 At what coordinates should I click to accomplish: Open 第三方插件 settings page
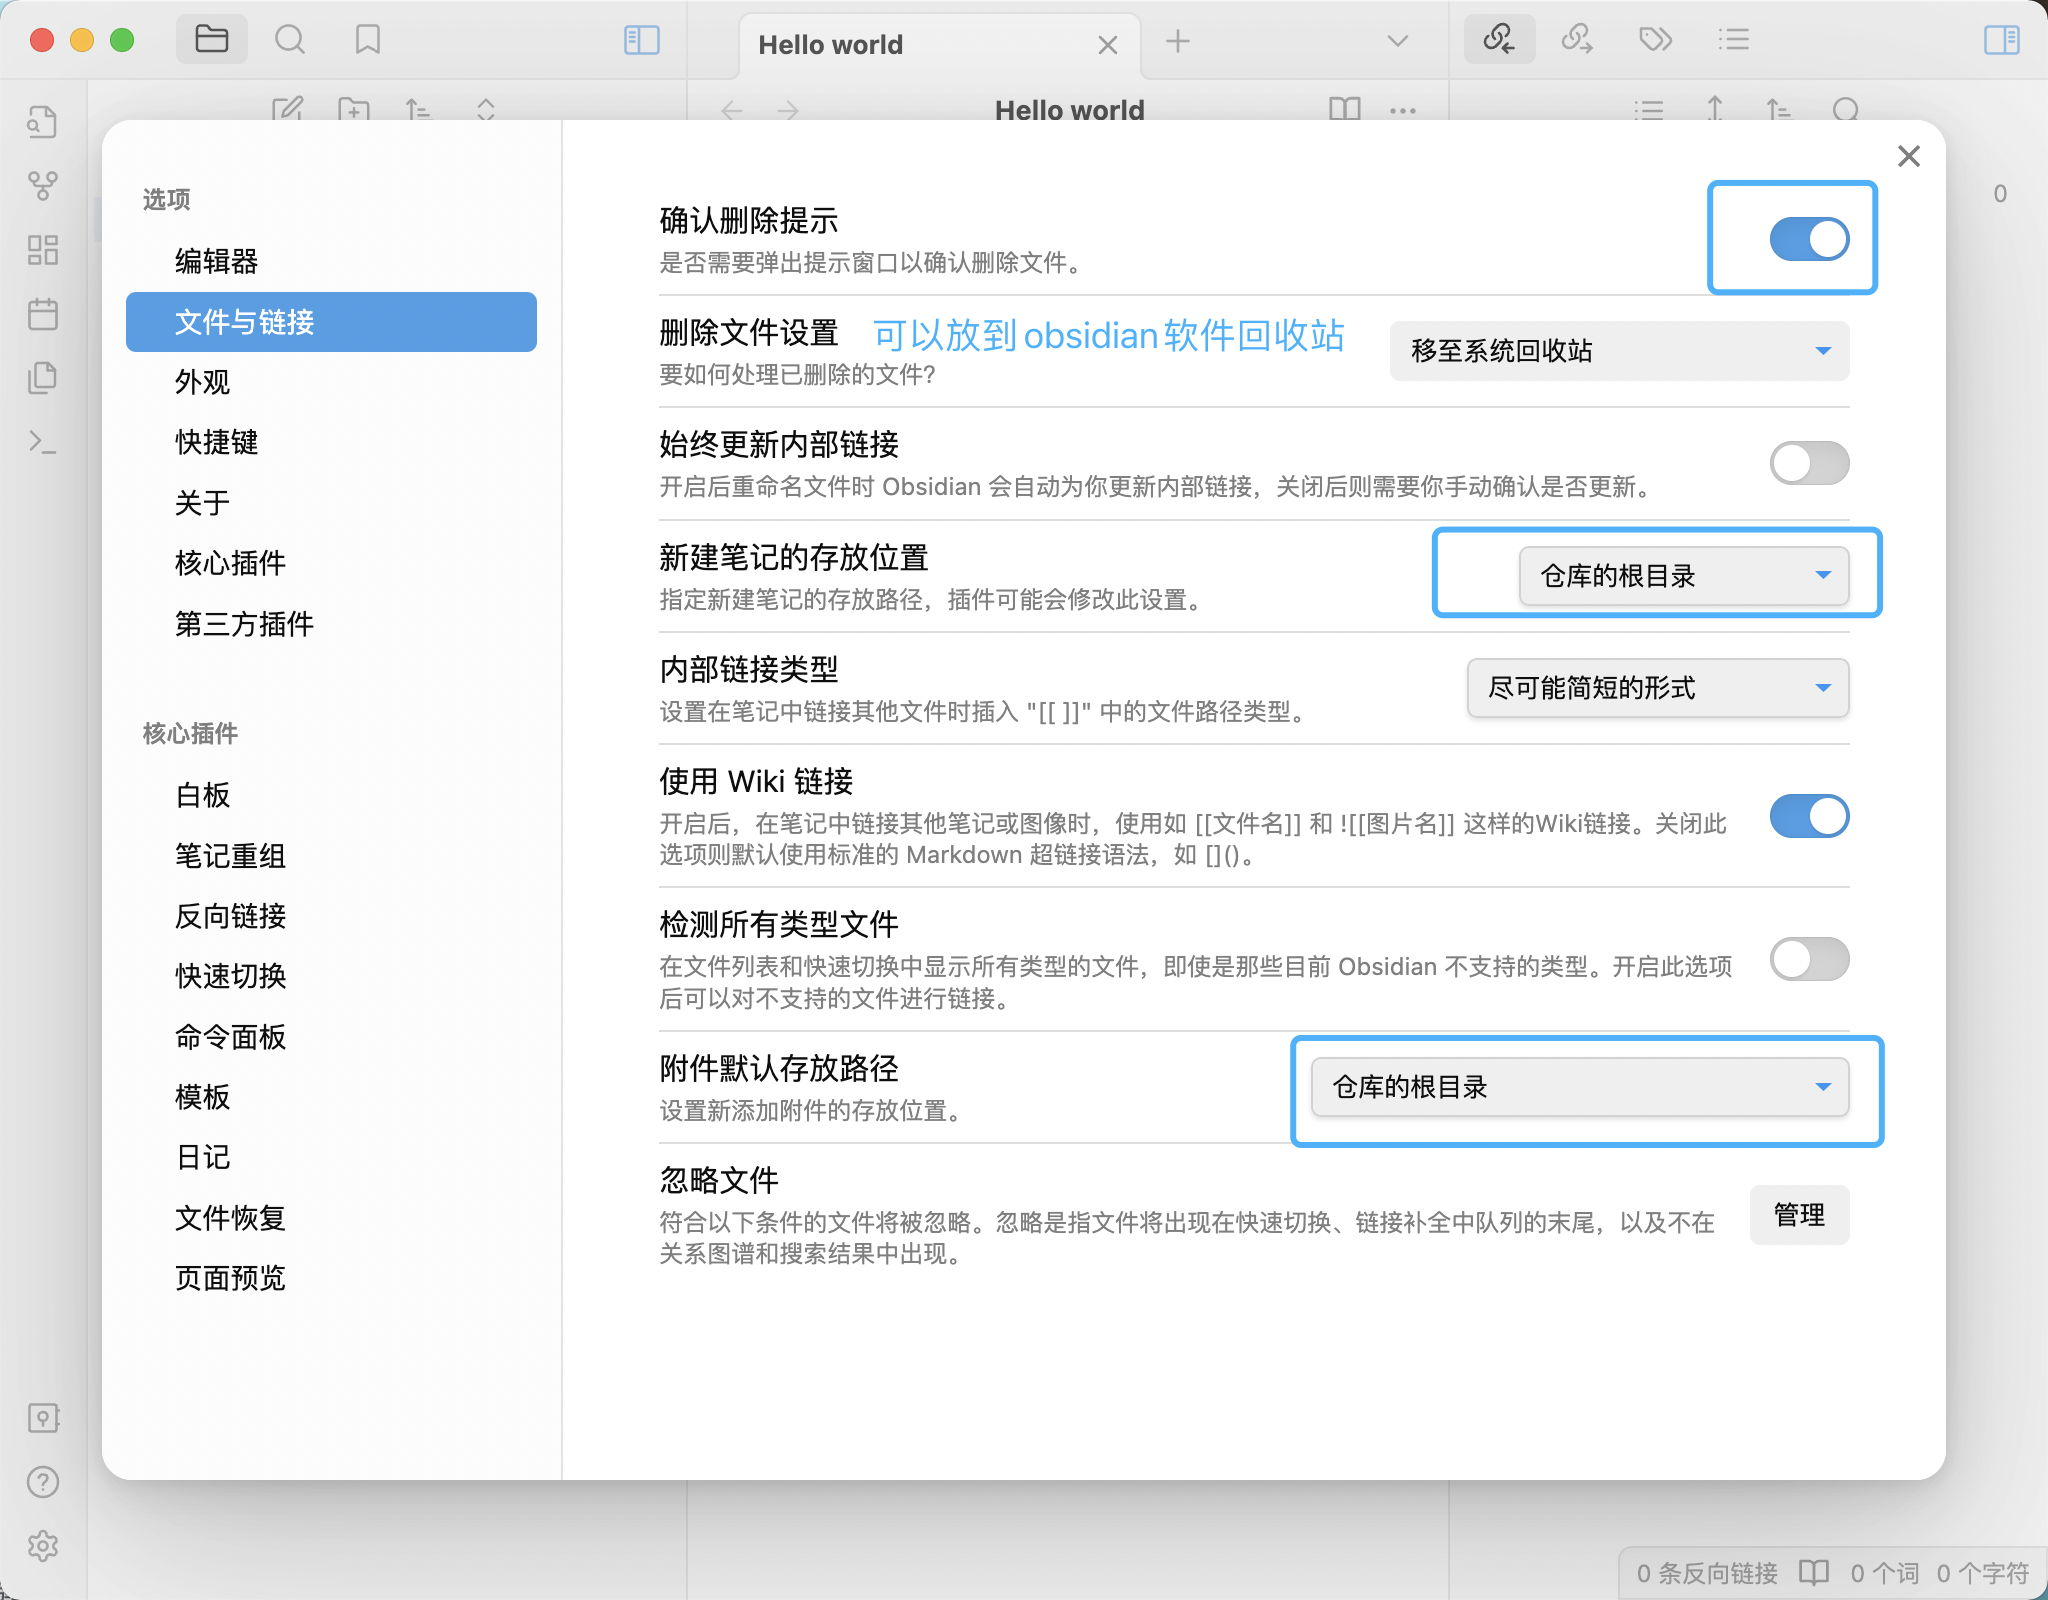244,624
